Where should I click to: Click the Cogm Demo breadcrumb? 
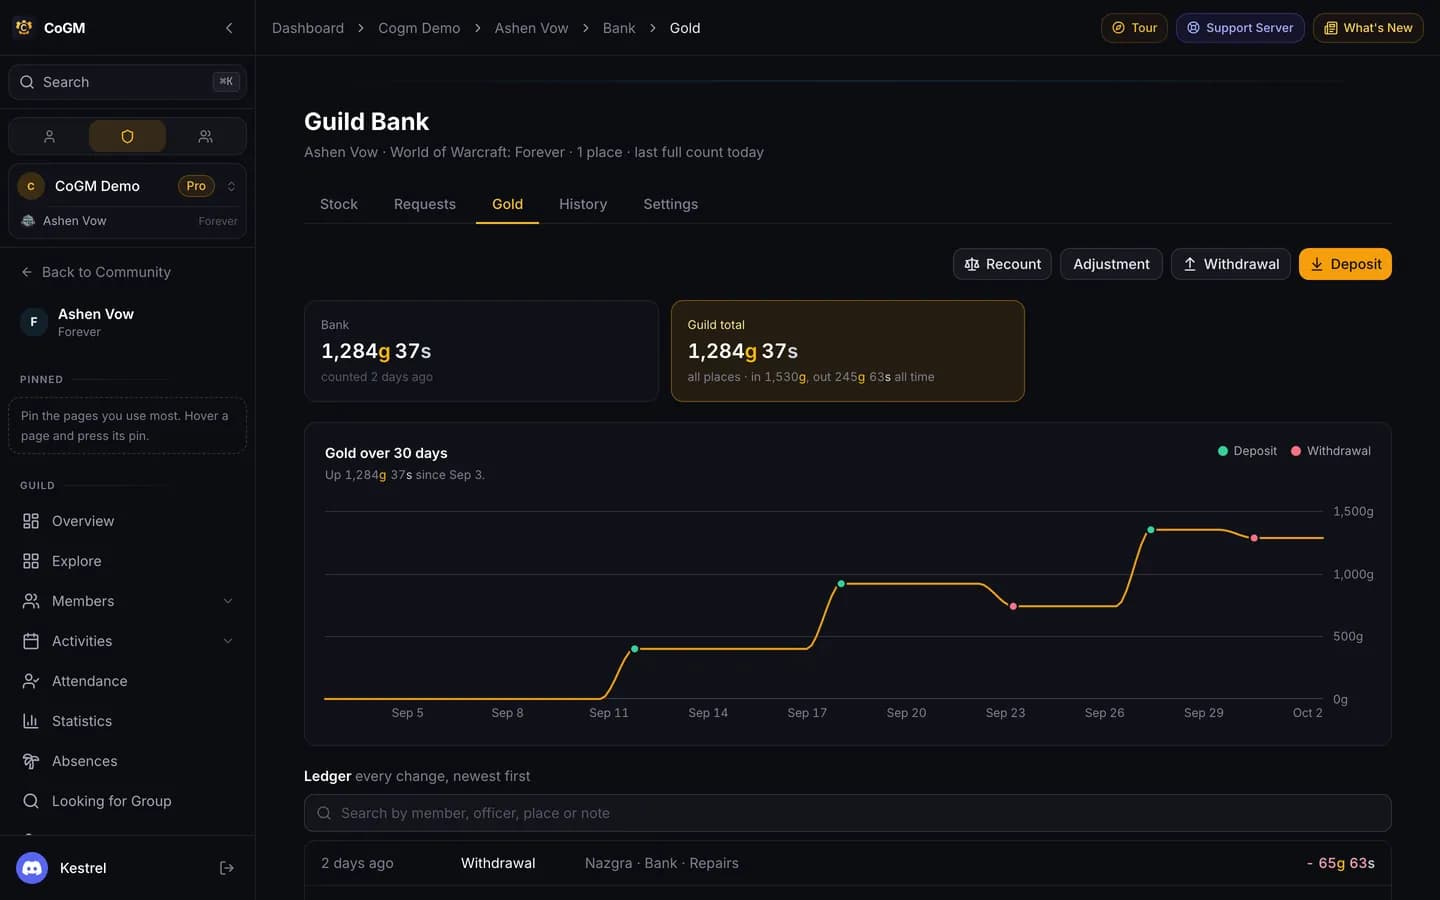[419, 28]
